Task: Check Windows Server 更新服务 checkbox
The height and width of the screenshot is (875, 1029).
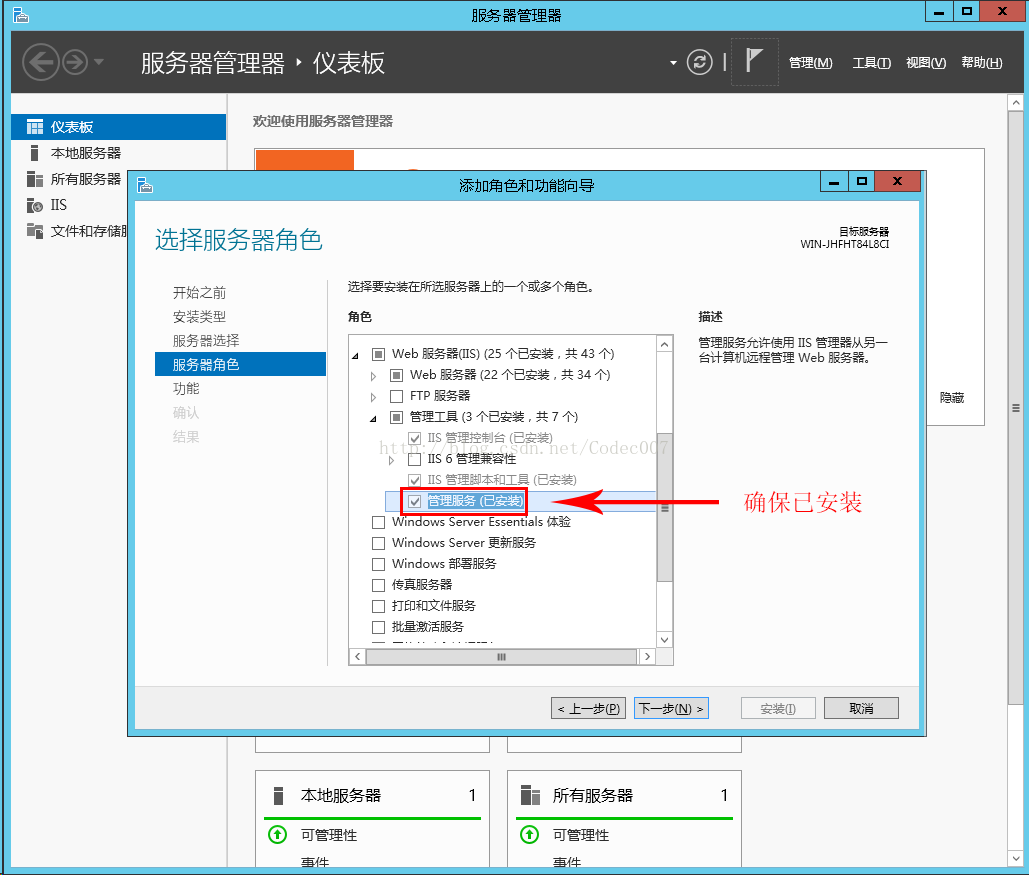Action: (378, 544)
